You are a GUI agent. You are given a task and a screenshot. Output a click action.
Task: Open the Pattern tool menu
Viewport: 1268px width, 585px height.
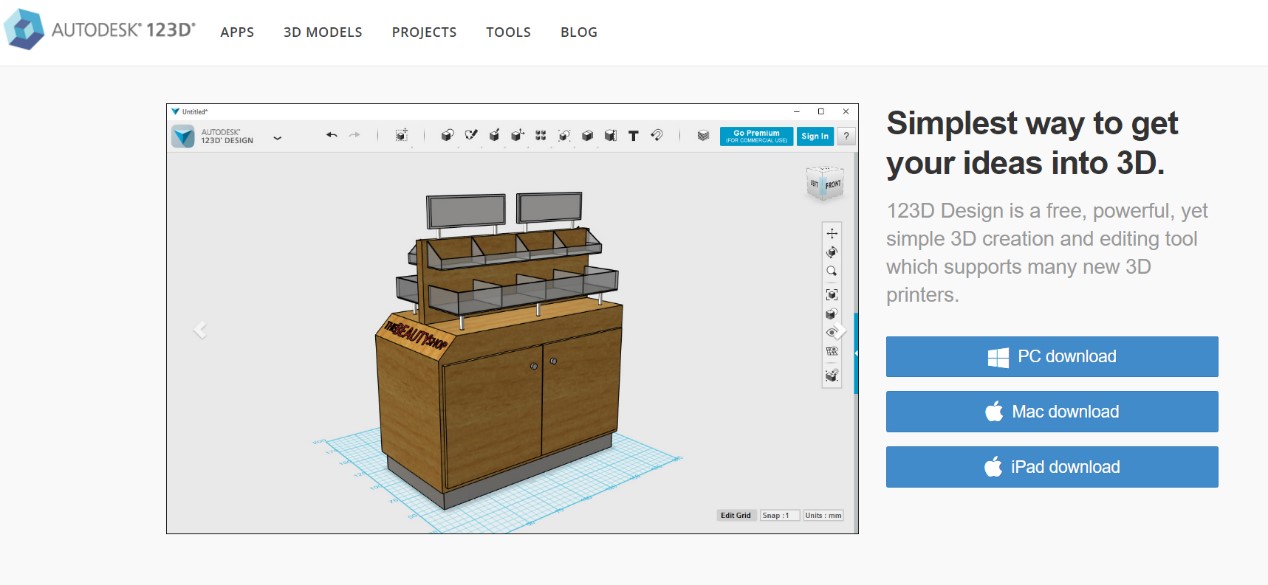coord(540,135)
